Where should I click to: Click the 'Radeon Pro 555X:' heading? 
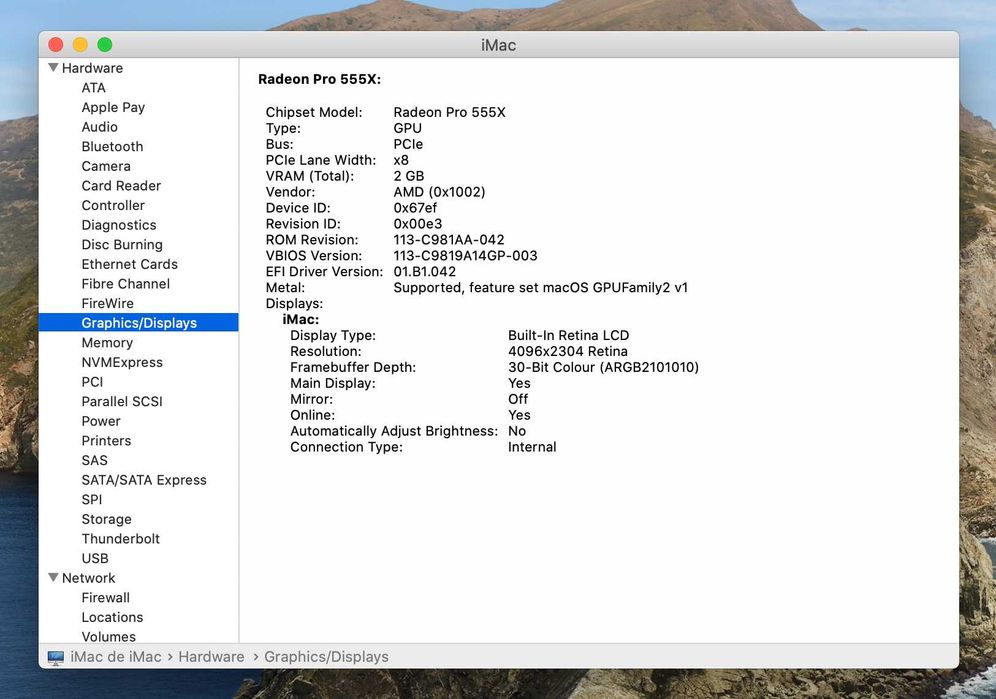coord(320,79)
